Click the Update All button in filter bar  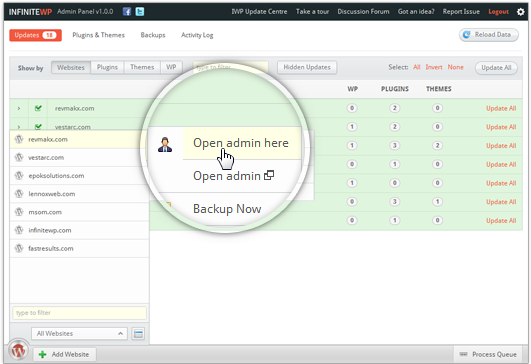coord(496,68)
